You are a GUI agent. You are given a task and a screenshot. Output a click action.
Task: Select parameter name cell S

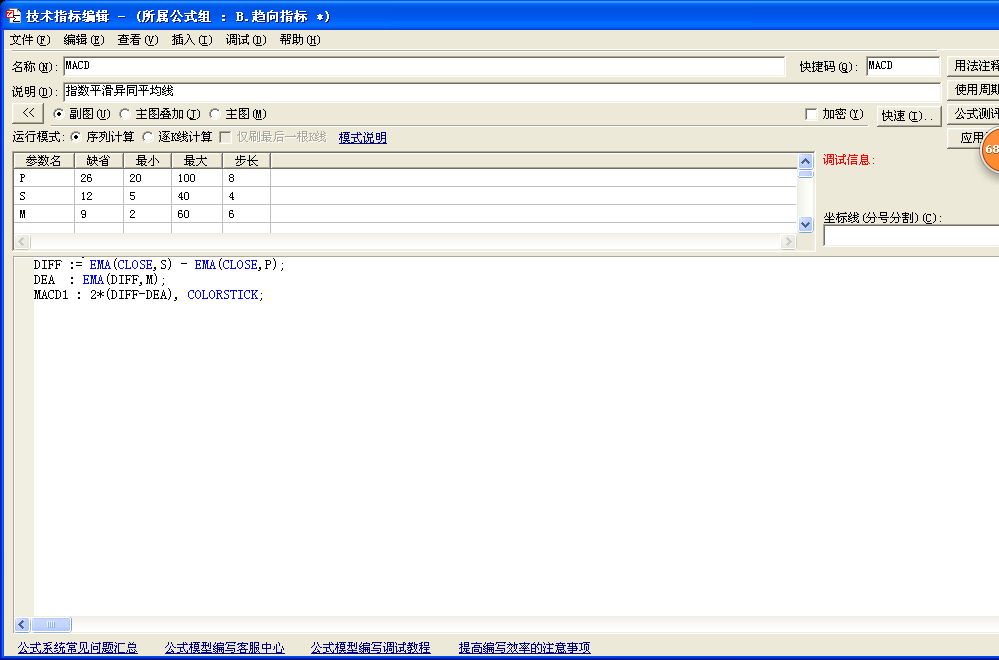coord(44,196)
